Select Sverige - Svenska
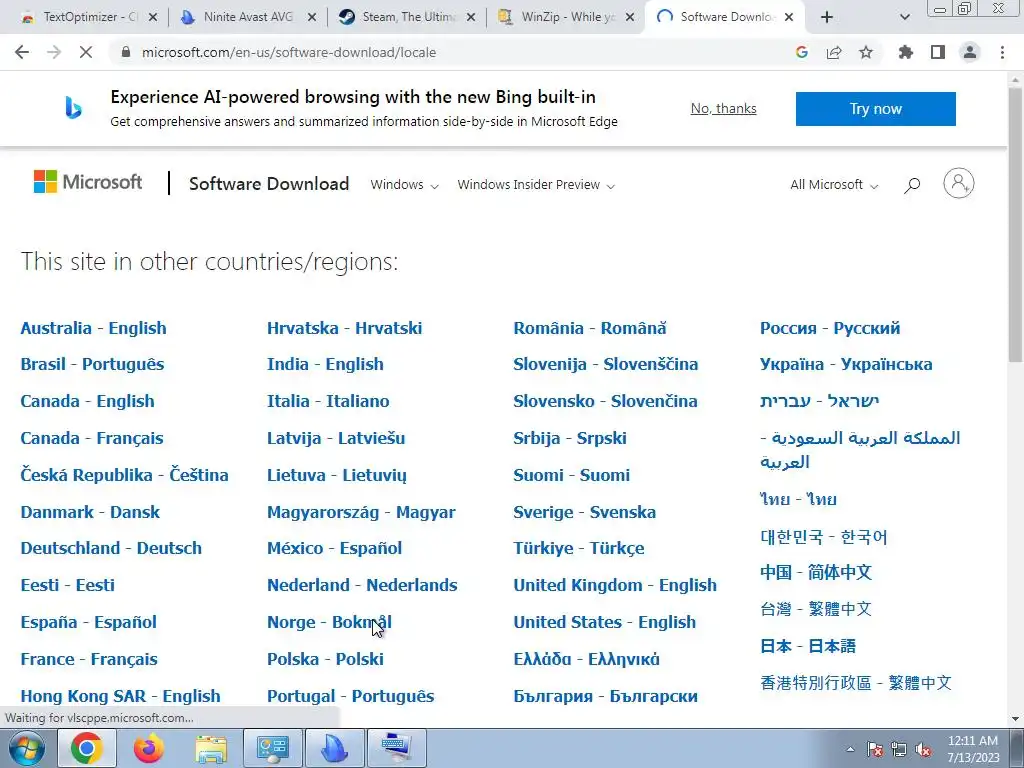The height and width of the screenshot is (768, 1024). point(584,512)
